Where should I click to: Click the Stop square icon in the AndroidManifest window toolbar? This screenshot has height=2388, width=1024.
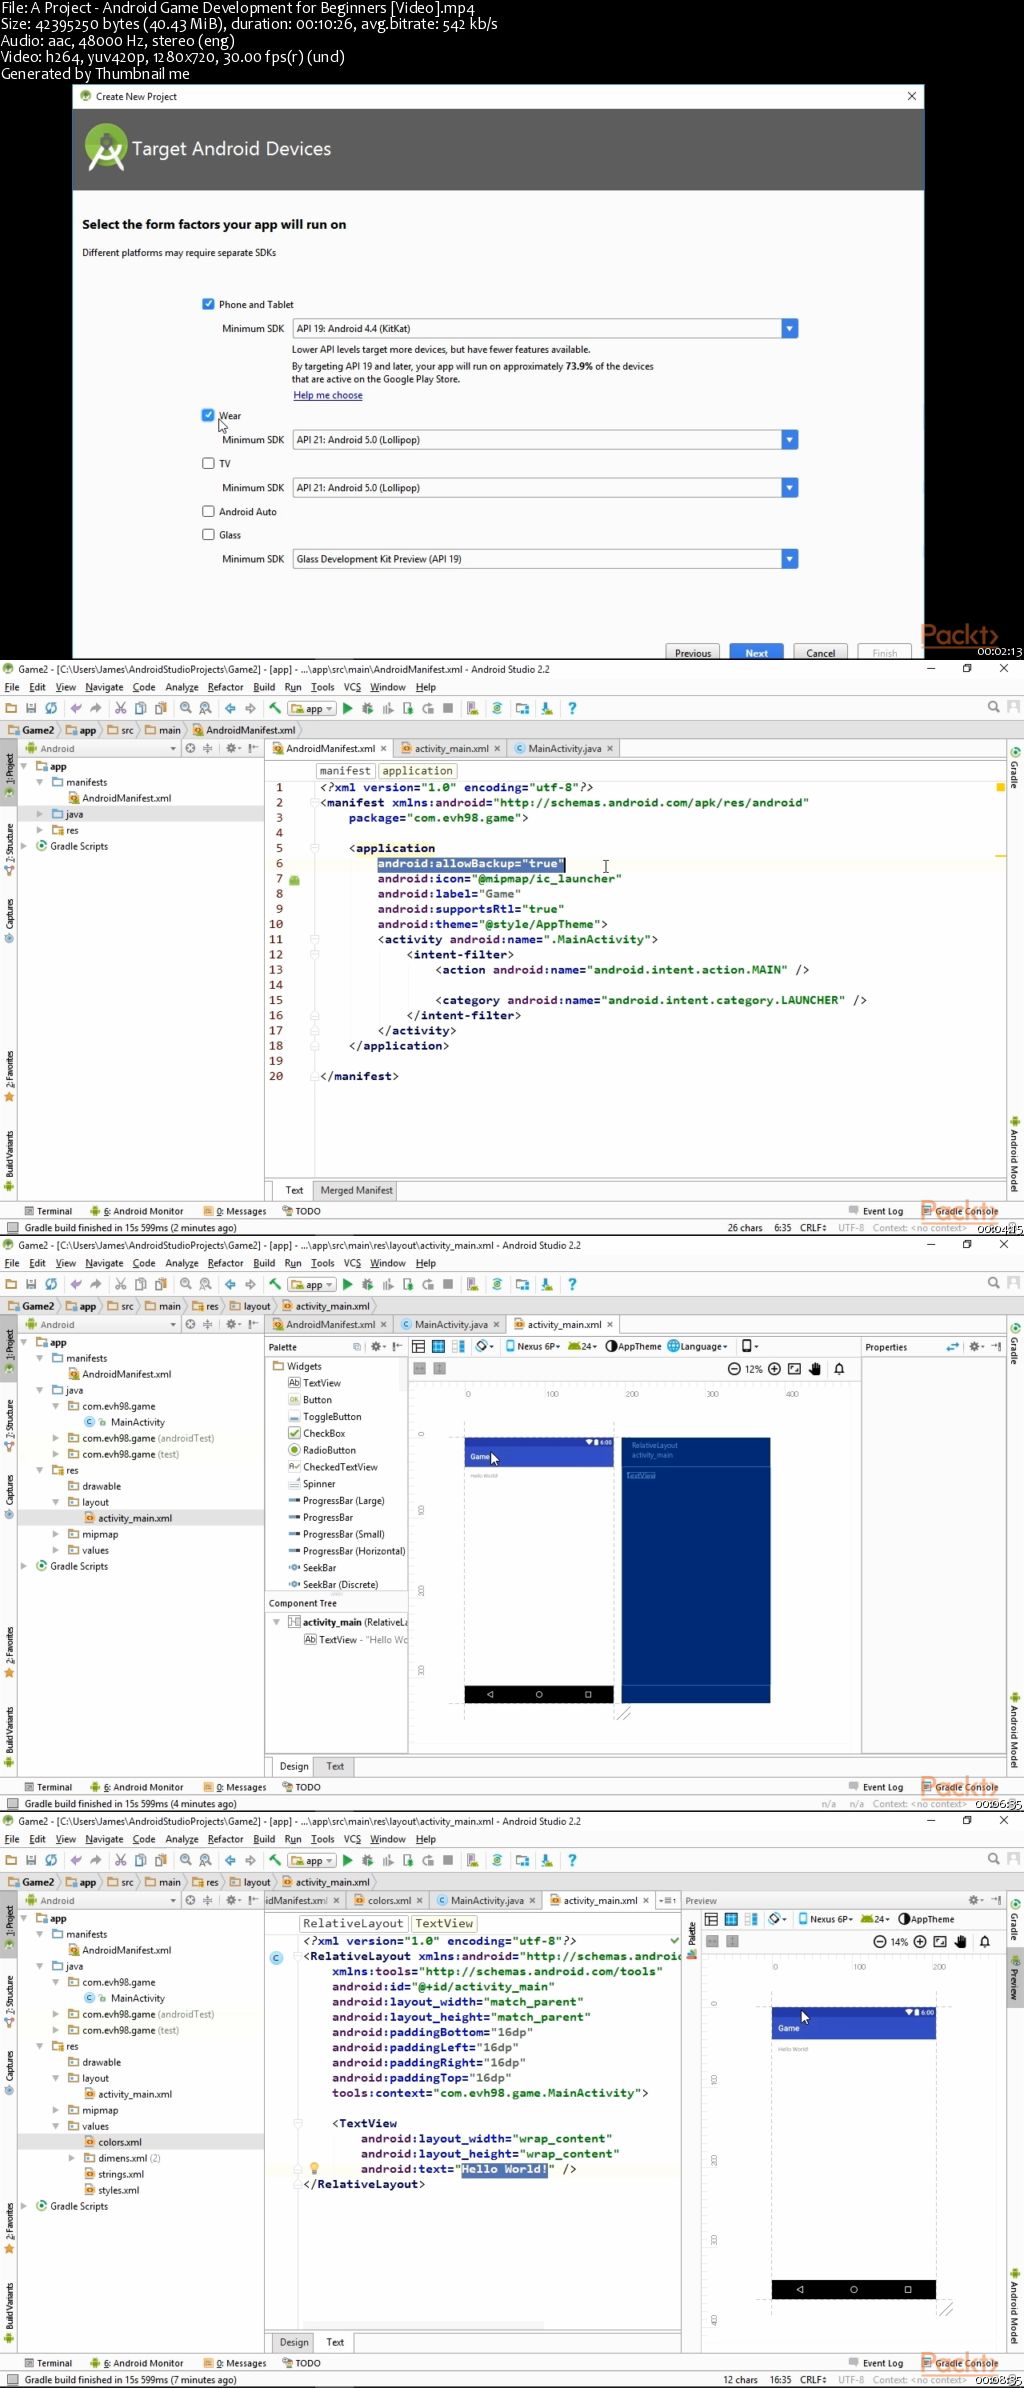(x=448, y=708)
